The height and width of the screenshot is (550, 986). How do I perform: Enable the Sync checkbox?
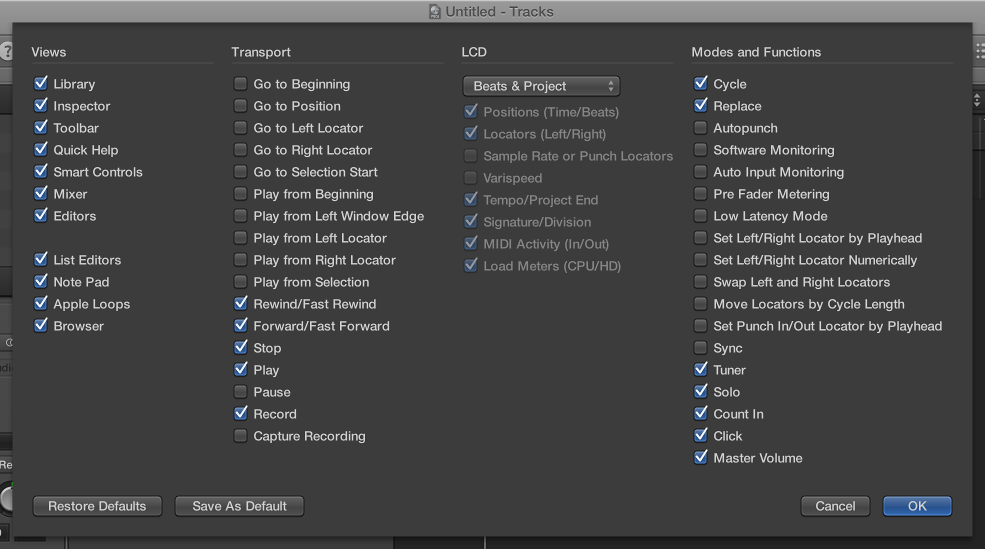tap(701, 348)
